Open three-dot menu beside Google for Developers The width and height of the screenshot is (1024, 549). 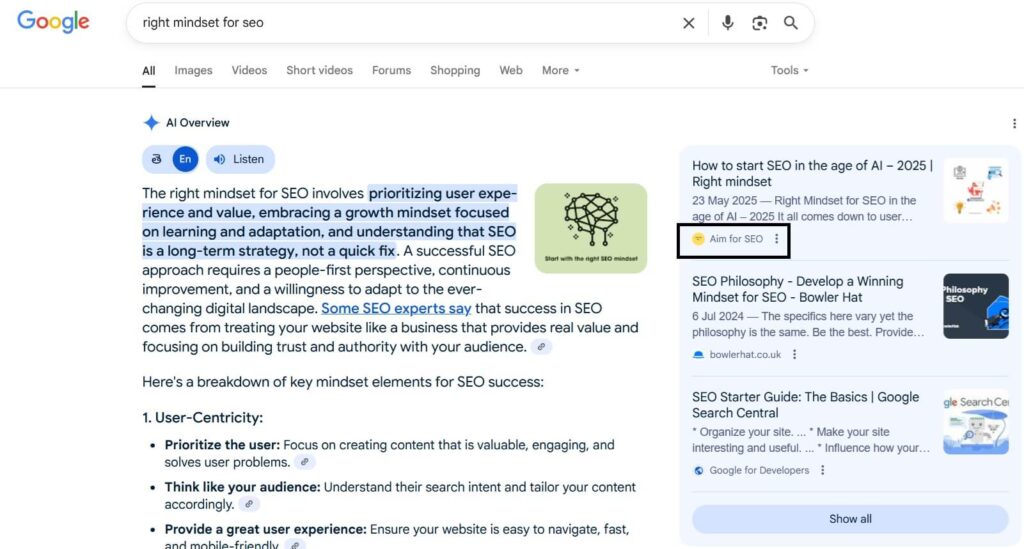pyautogui.click(x=822, y=470)
